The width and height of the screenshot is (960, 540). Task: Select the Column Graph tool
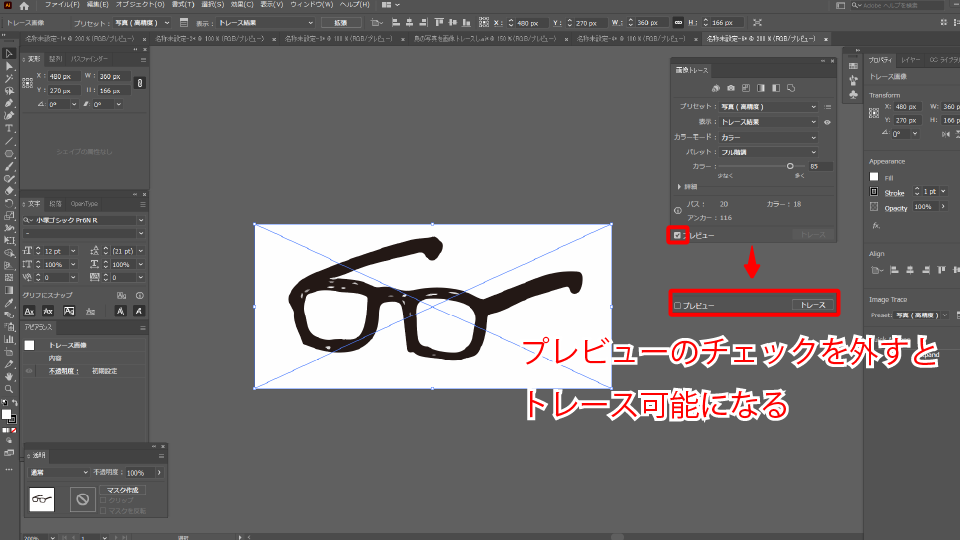pyautogui.click(x=9, y=339)
